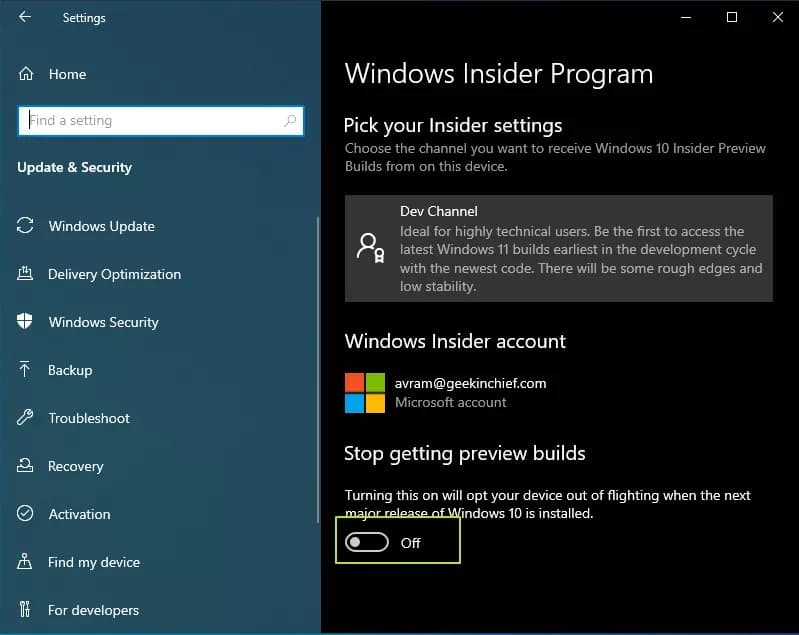The image size is (799, 635).
Task: Click the Find a setting search box
Action: click(x=161, y=121)
